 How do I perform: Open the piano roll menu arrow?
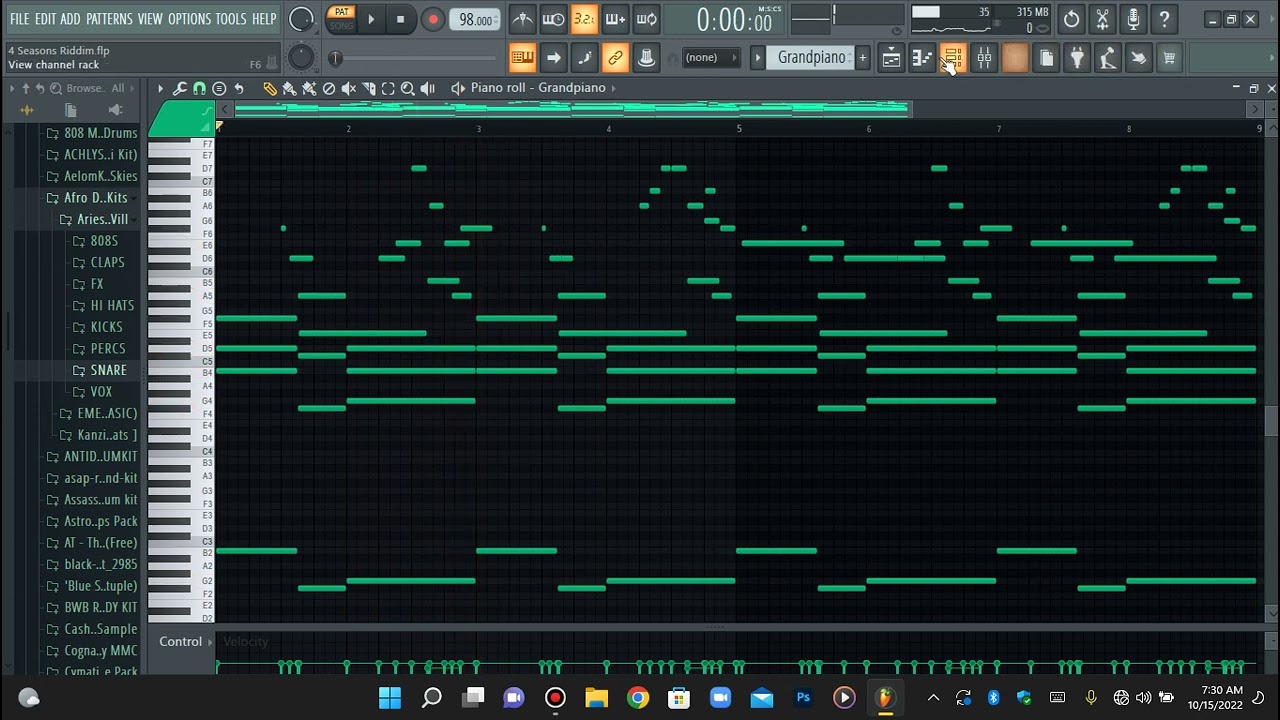pyautogui.click(x=160, y=88)
